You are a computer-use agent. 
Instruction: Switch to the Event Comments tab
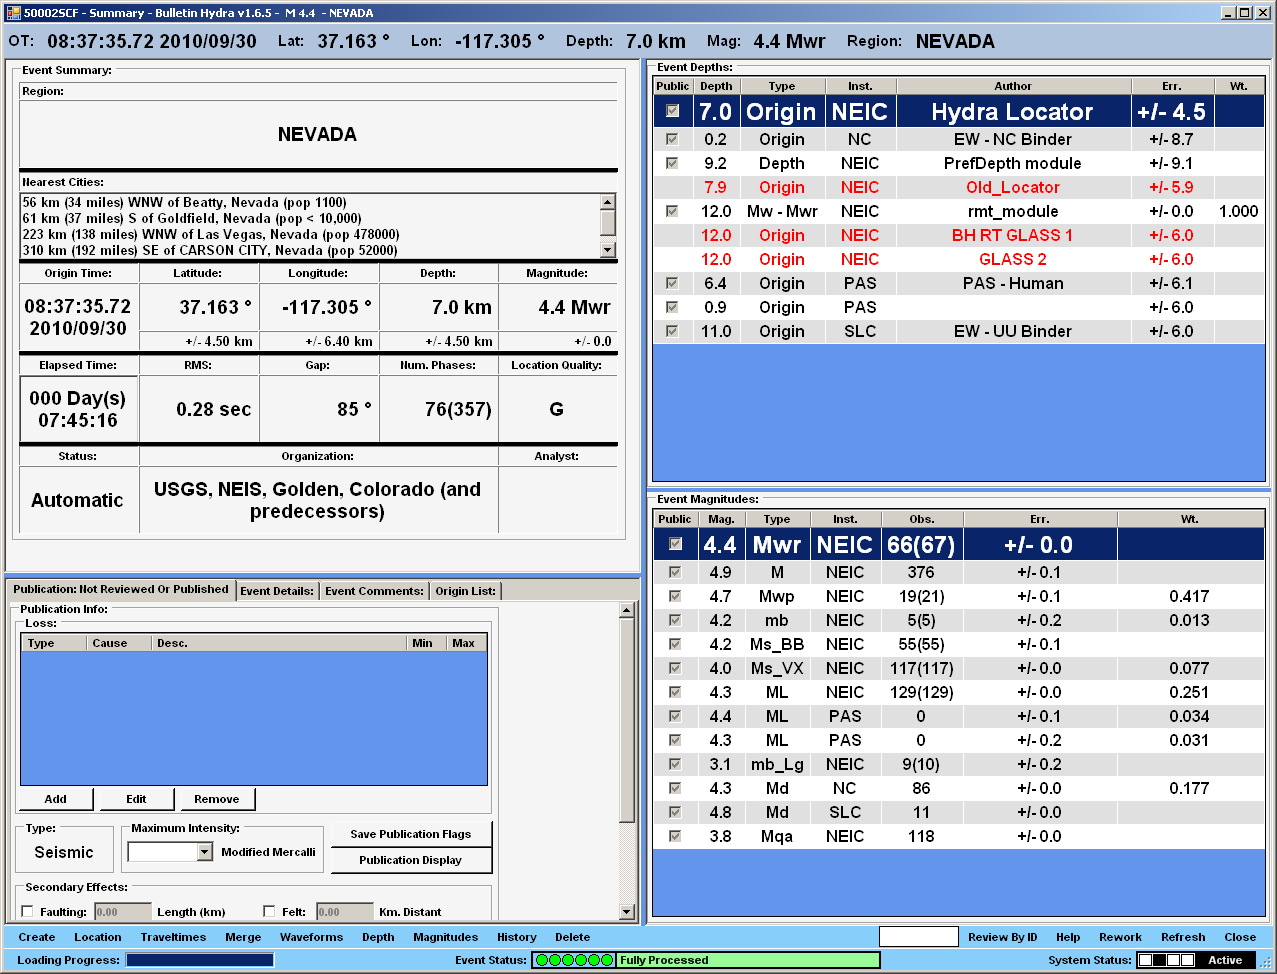pos(374,591)
